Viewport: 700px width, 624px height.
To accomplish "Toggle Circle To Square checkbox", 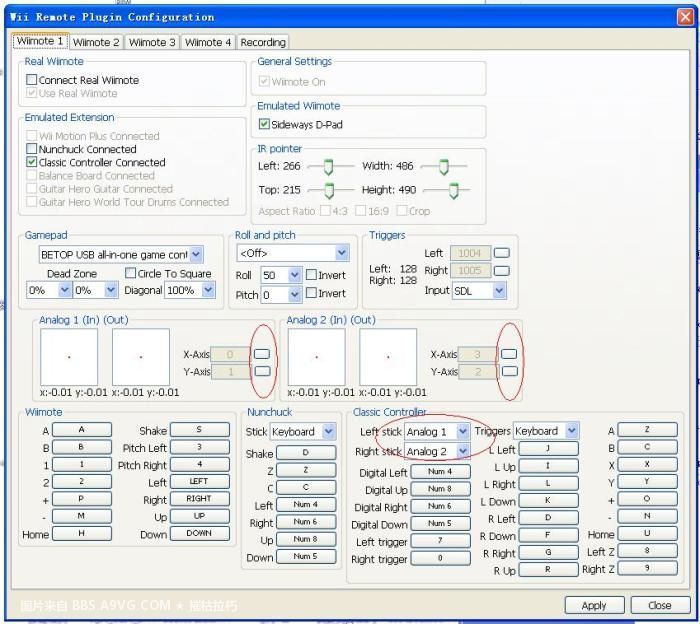I will (130, 273).
